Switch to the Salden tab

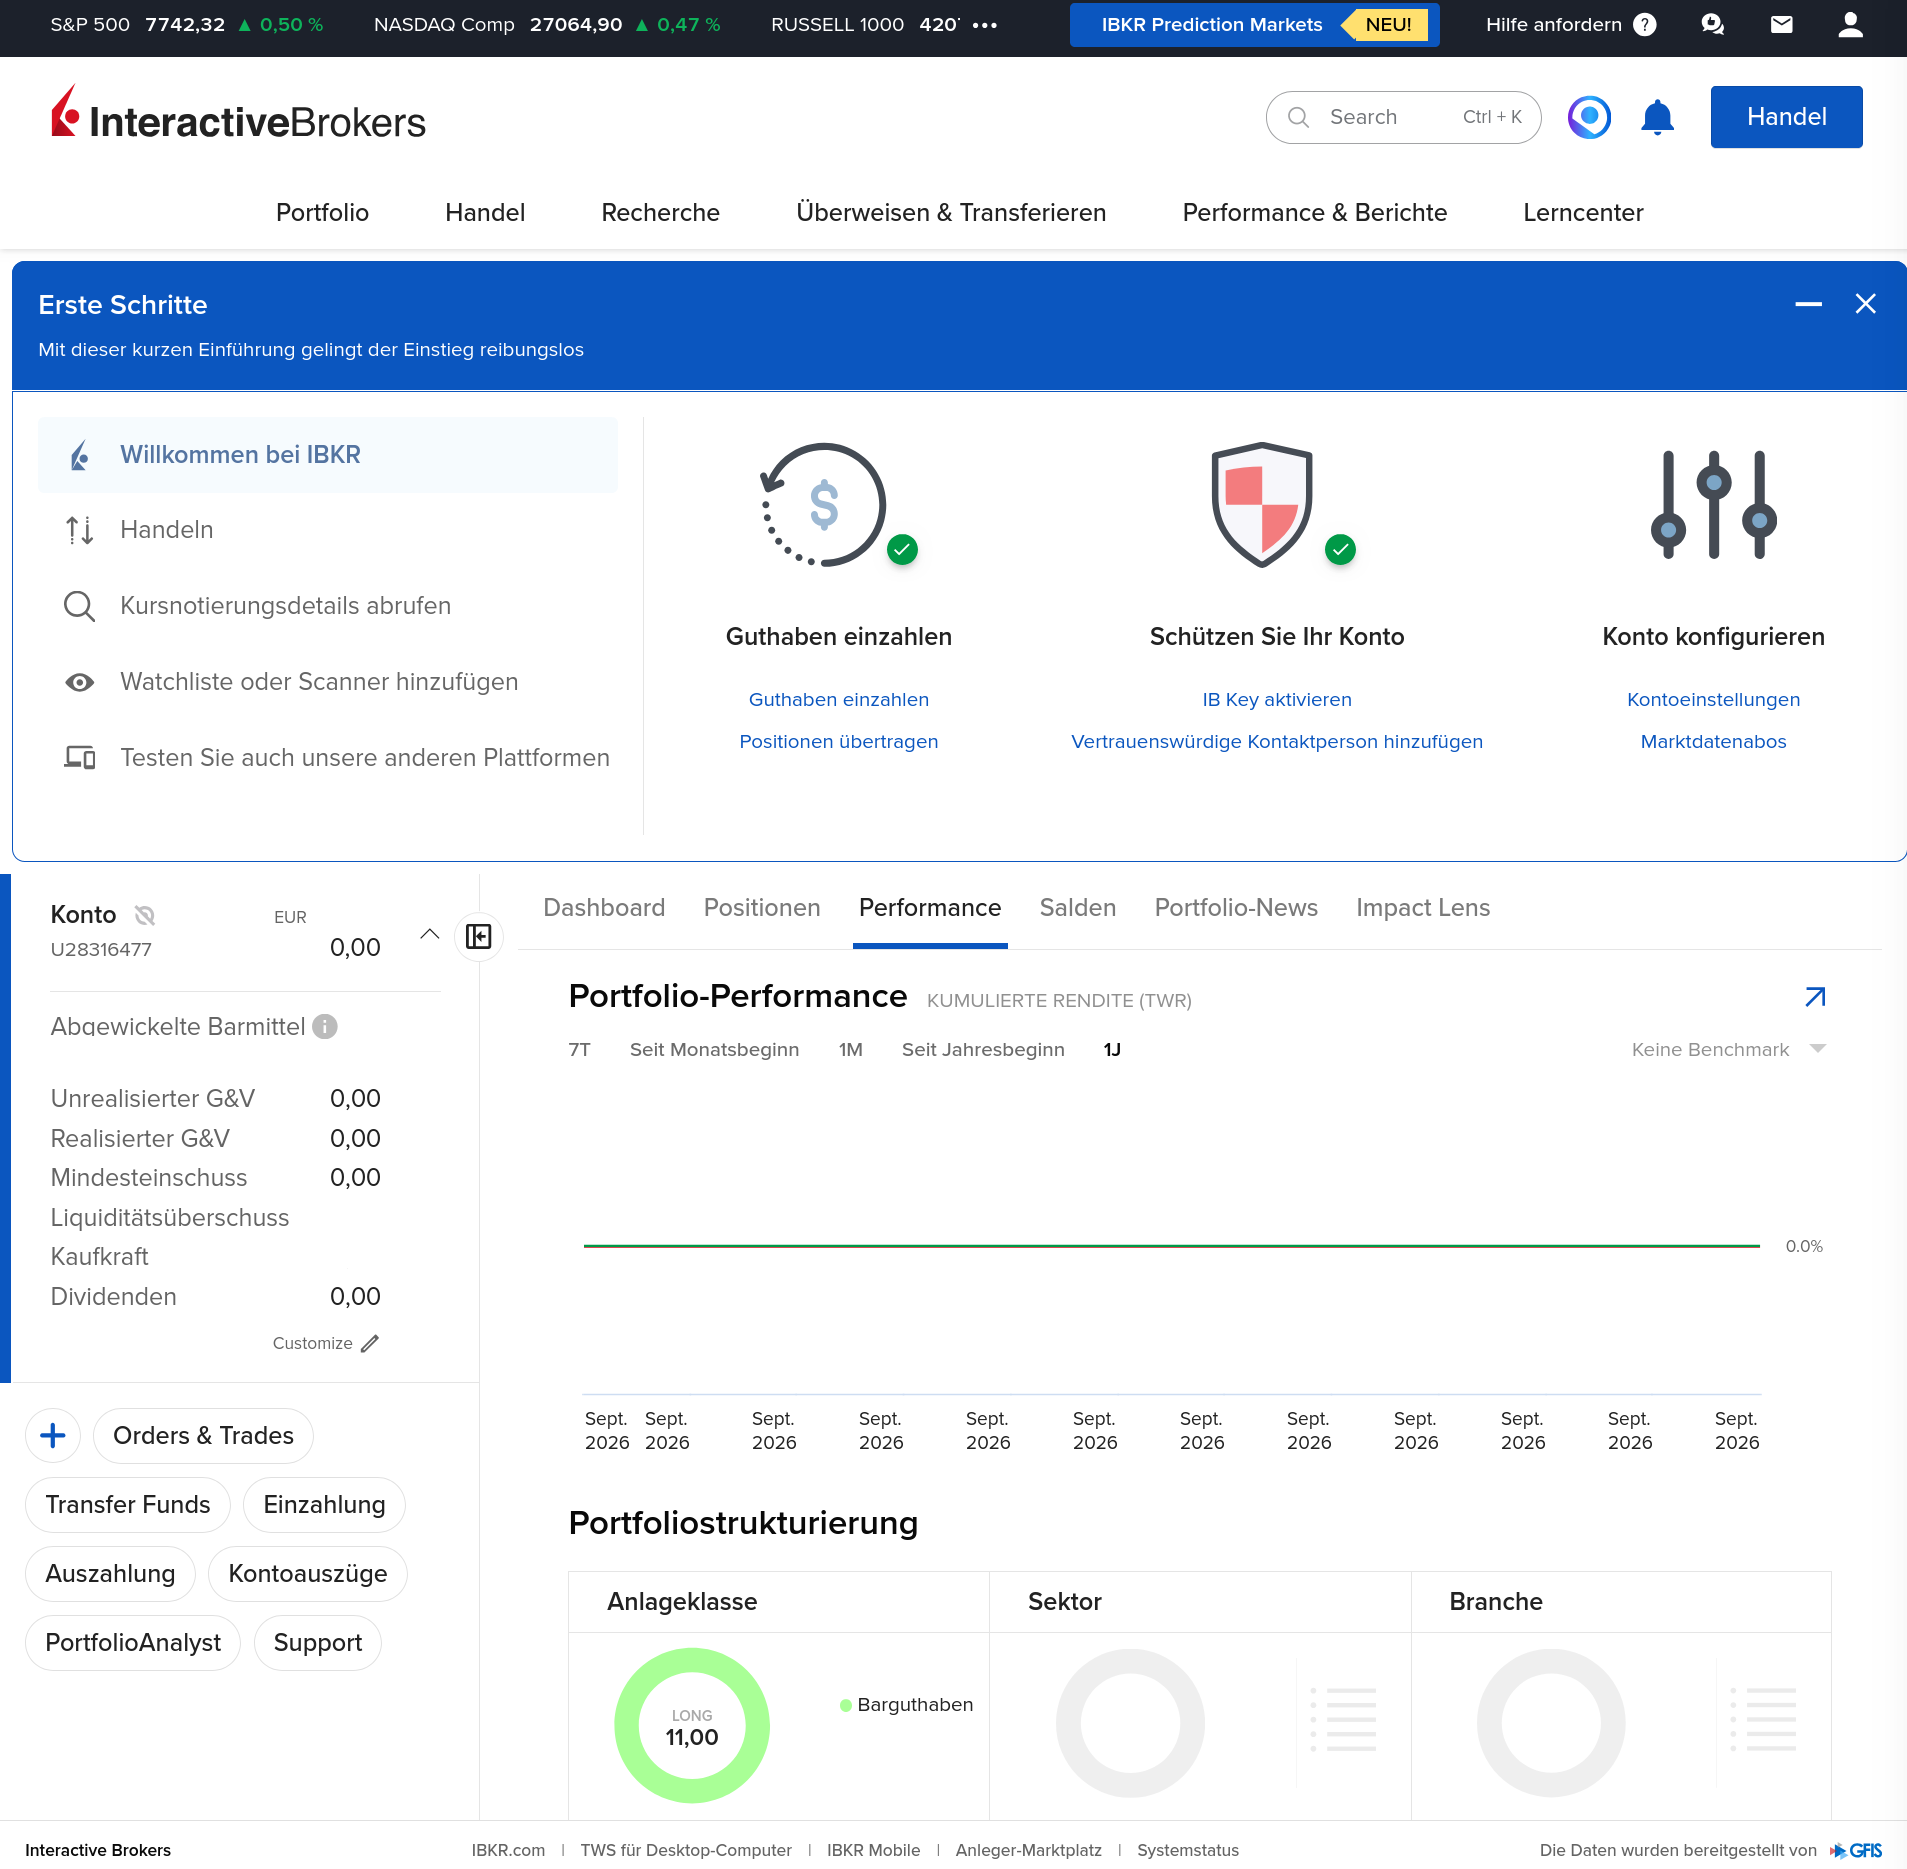[1078, 908]
